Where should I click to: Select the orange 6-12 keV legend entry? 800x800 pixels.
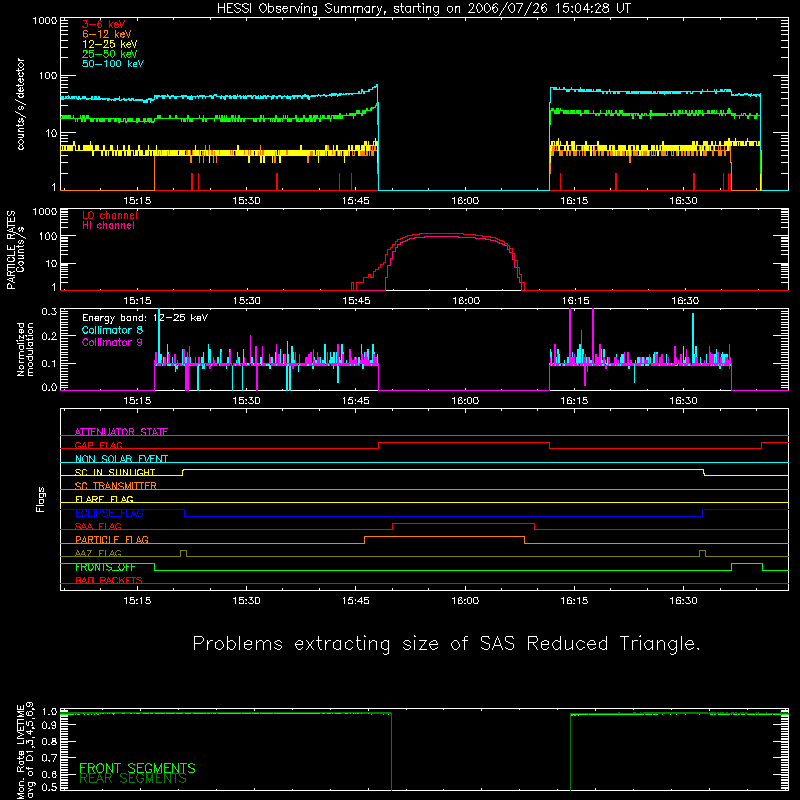click(107, 34)
